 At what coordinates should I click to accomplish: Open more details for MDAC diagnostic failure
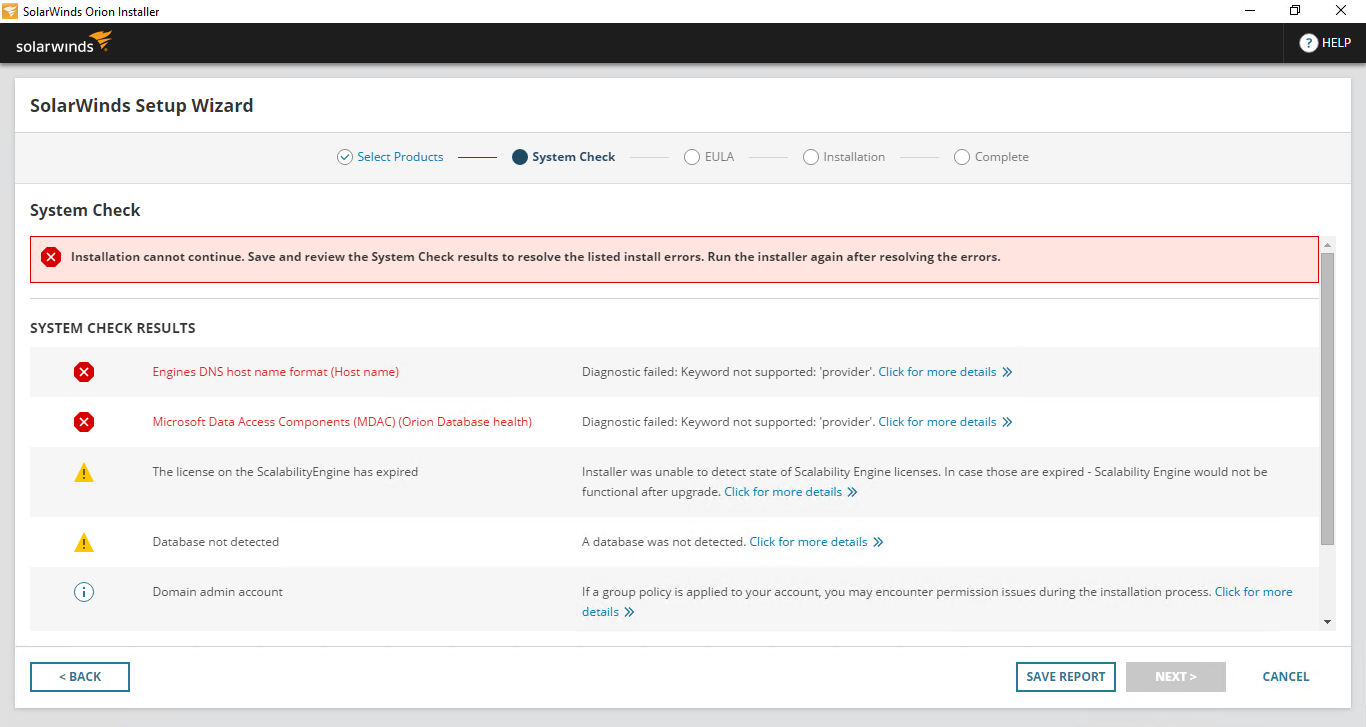[x=937, y=422]
